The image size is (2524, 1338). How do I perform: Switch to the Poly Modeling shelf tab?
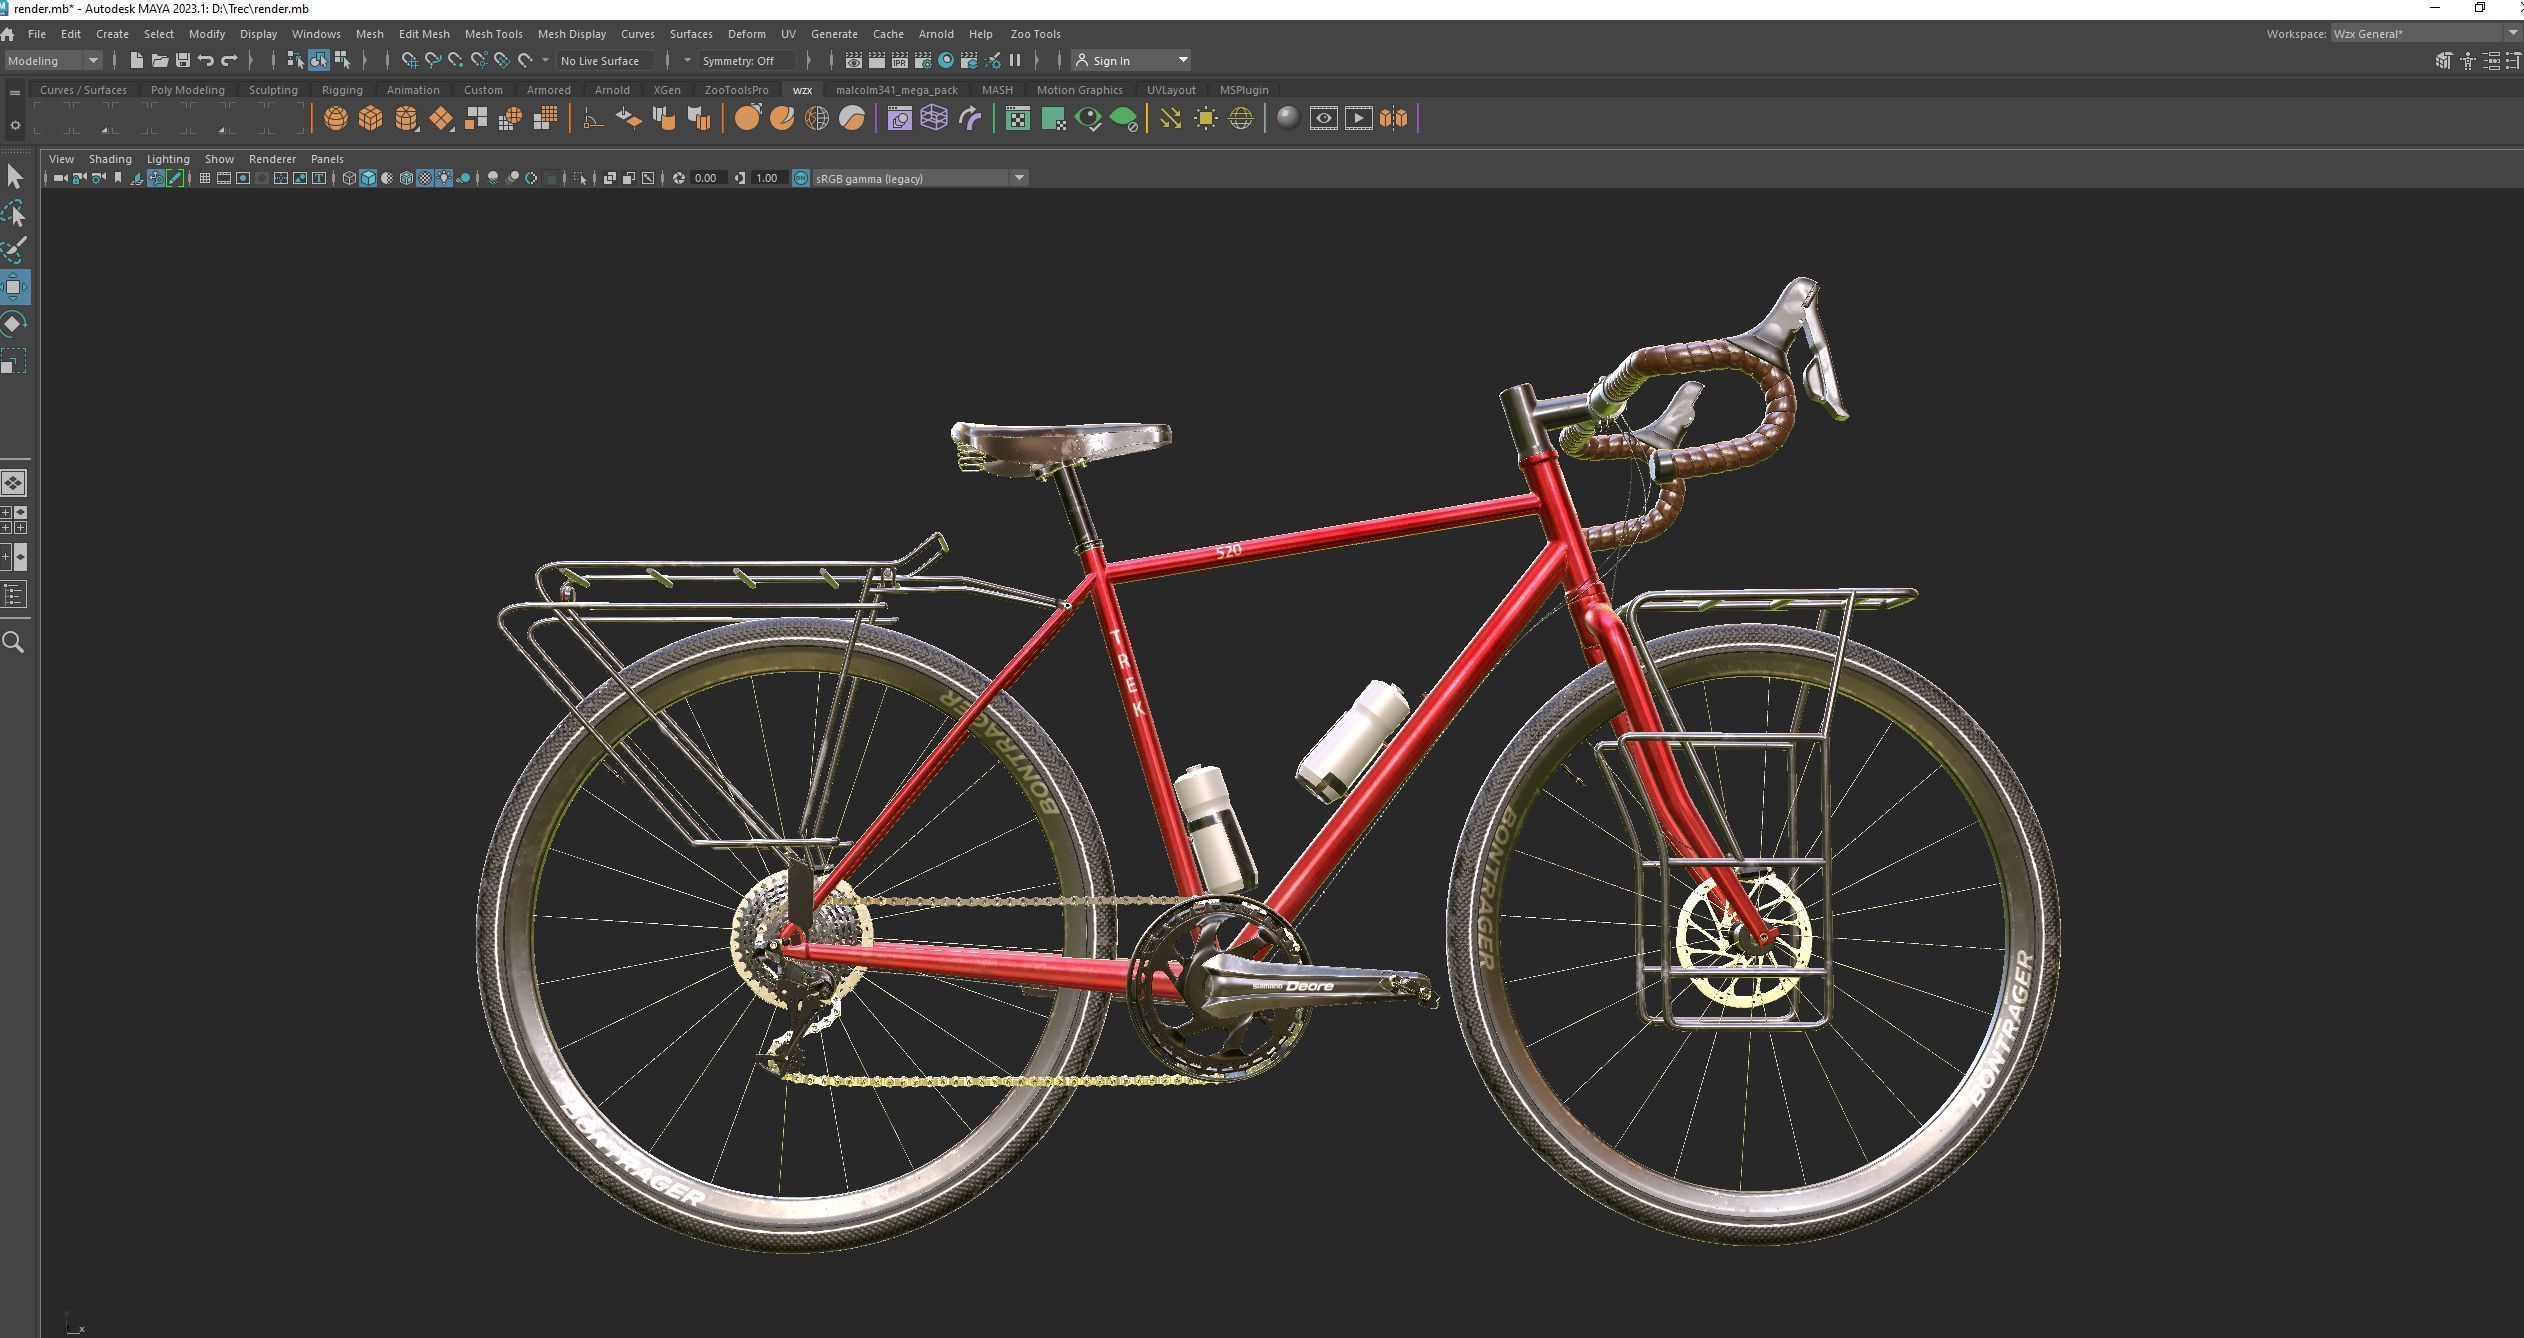[188, 90]
